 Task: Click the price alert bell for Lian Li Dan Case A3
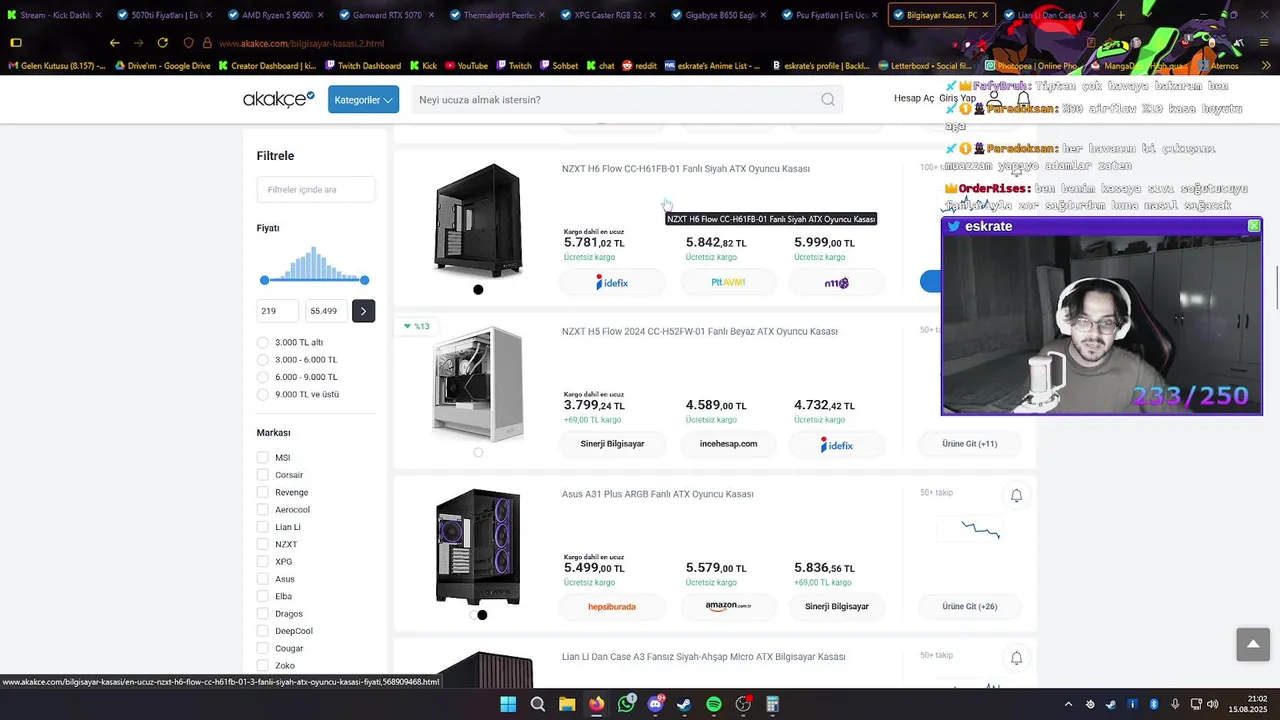pyautogui.click(x=1016, y=658)
